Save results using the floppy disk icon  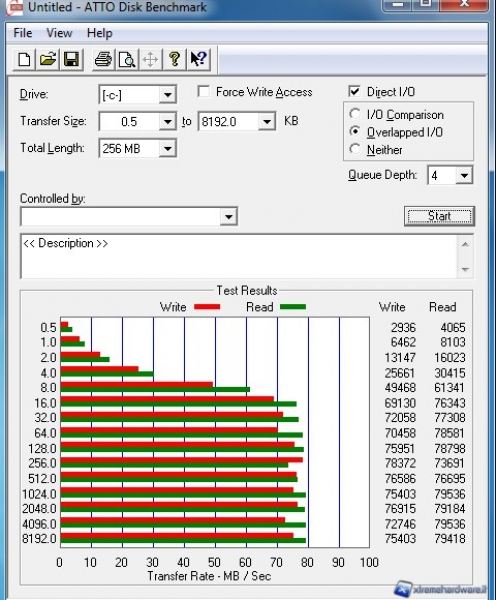[x=72, y=59]
